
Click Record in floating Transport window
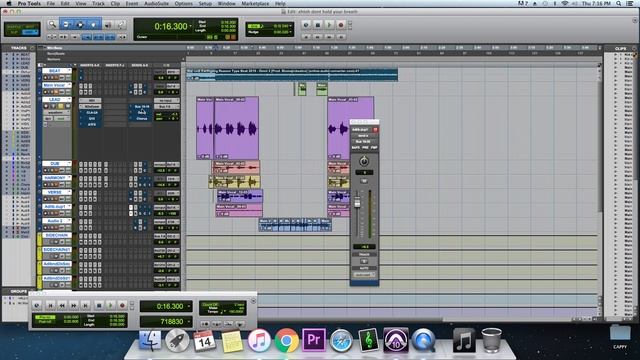click(x=122, y=305)
